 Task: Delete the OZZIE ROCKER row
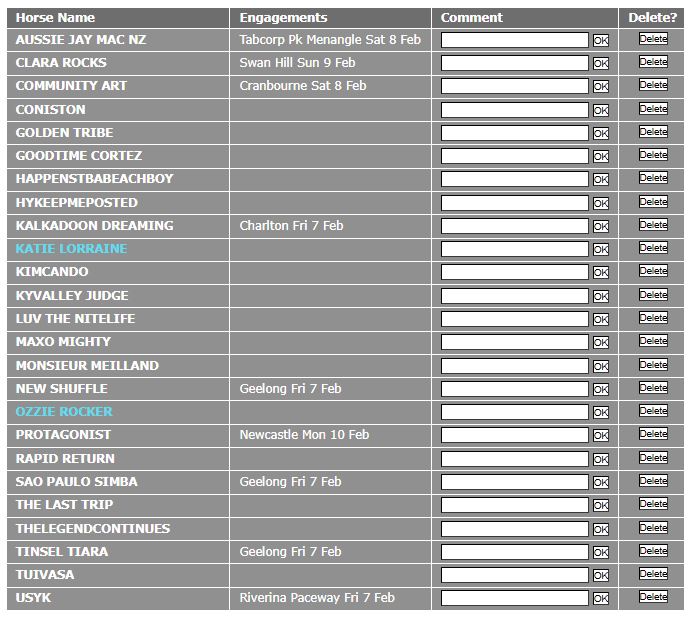click(x=653, y=411)
